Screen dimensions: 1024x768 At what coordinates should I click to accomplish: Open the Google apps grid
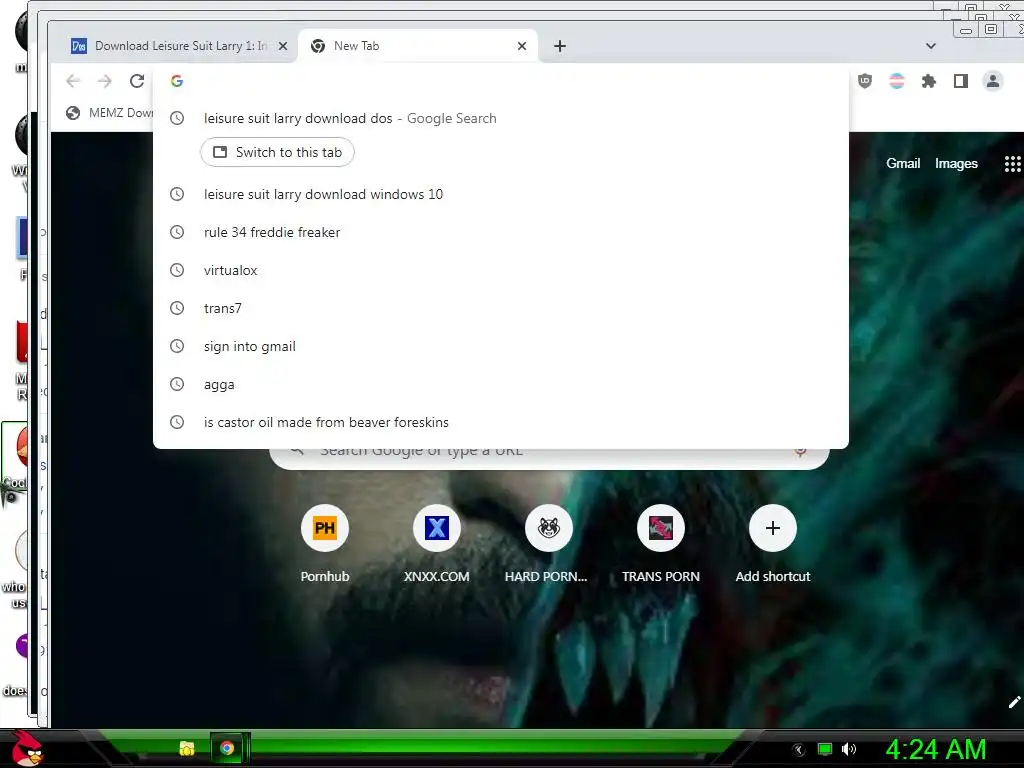tap(1012, 163)
